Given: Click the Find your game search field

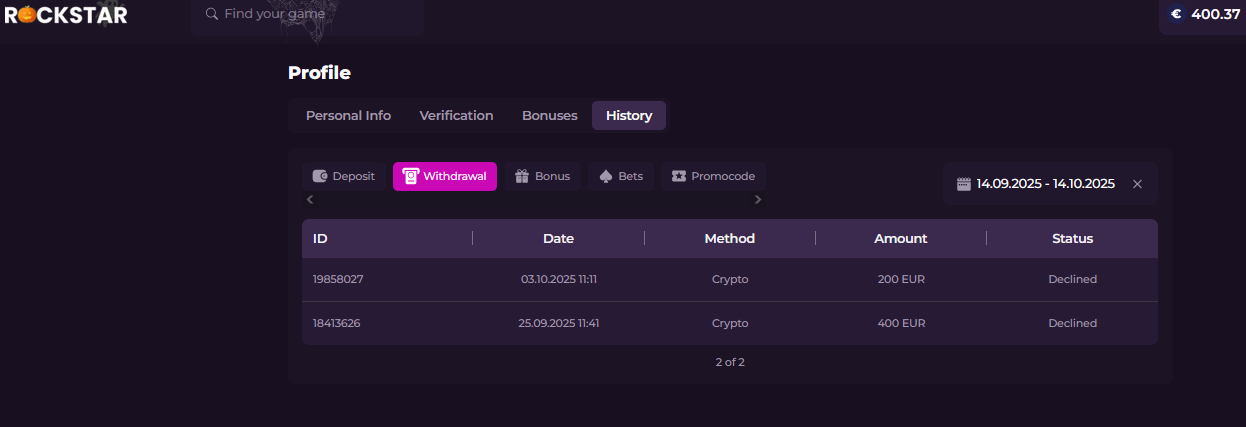Looking at the screenshot, I should [310, 15].
